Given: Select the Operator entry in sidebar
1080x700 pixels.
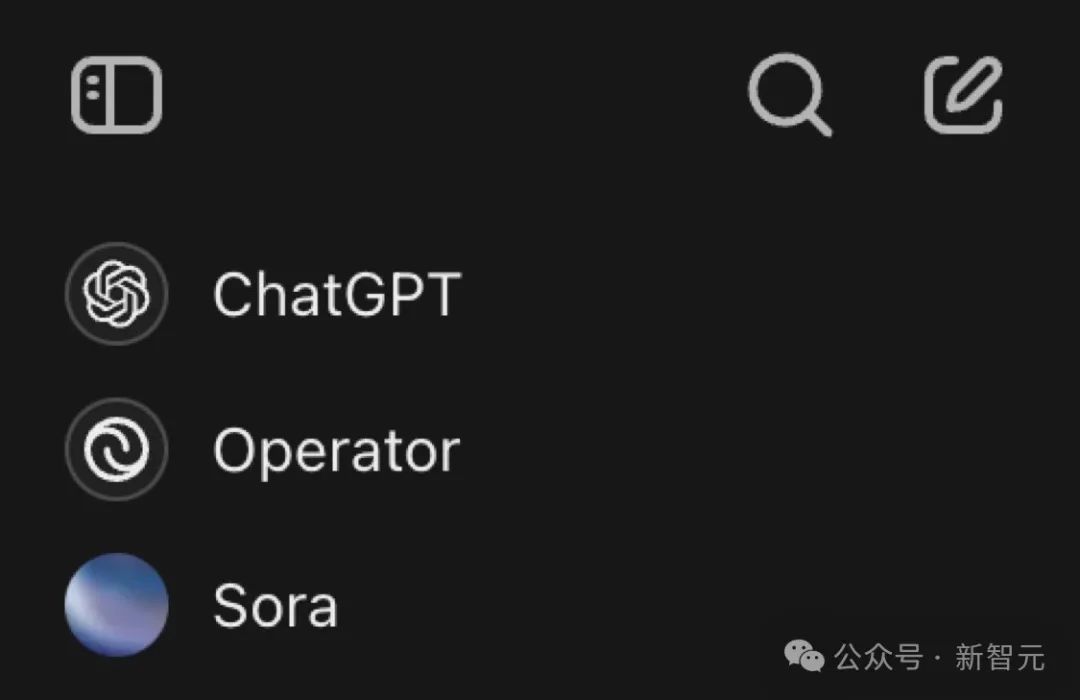Looking at the screenshot, I should pyautogui.click(x=336, y=451).
